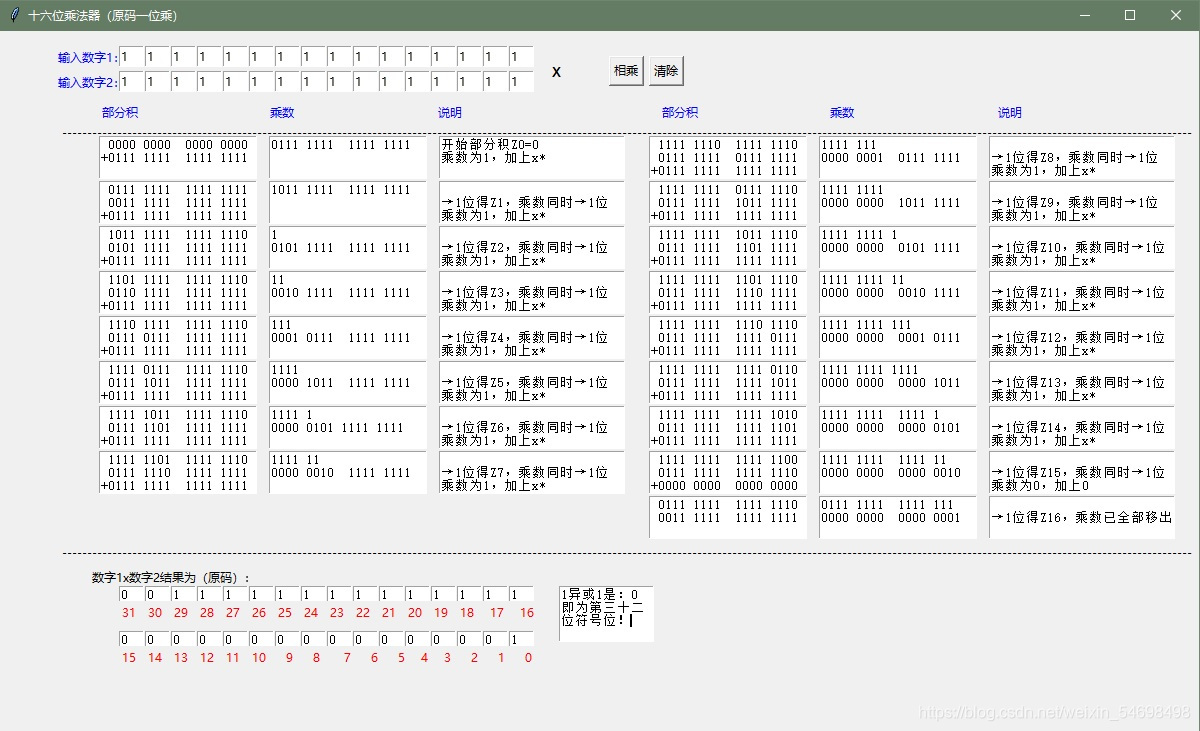This screenshot has height=731, width=1200.
Task: Click the red bit label 10
Action: pos(259,658)
